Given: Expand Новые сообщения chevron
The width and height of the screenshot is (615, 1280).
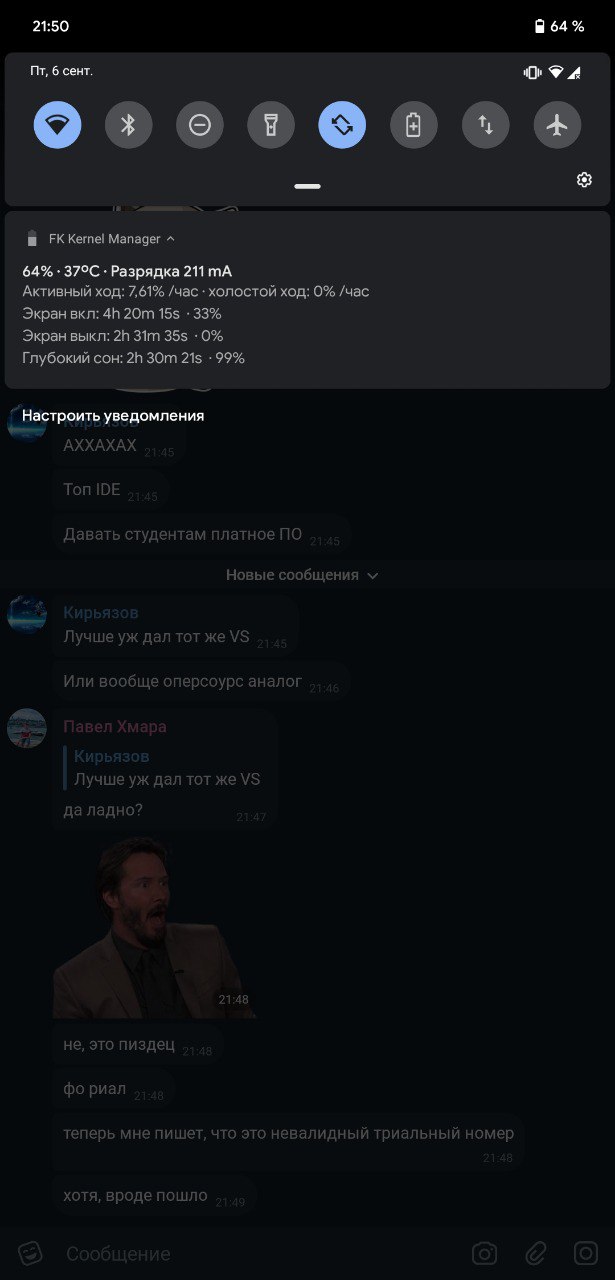Looking at the screenshot, I should click(373, 576).
